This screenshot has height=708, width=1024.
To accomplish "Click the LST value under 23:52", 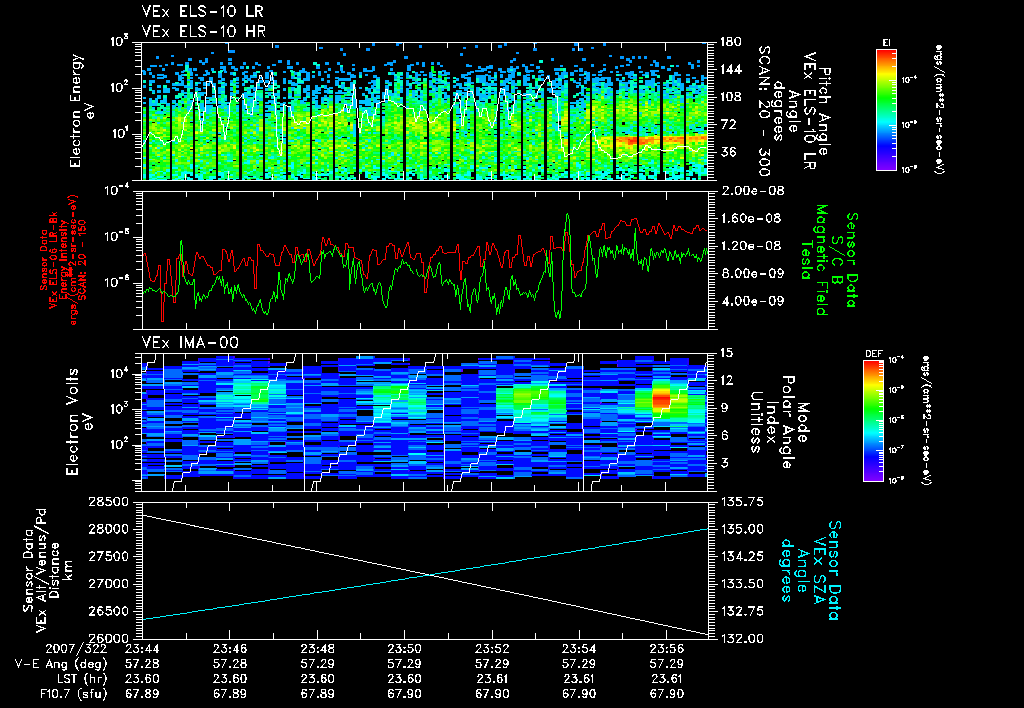I will [x=492, y=679].
